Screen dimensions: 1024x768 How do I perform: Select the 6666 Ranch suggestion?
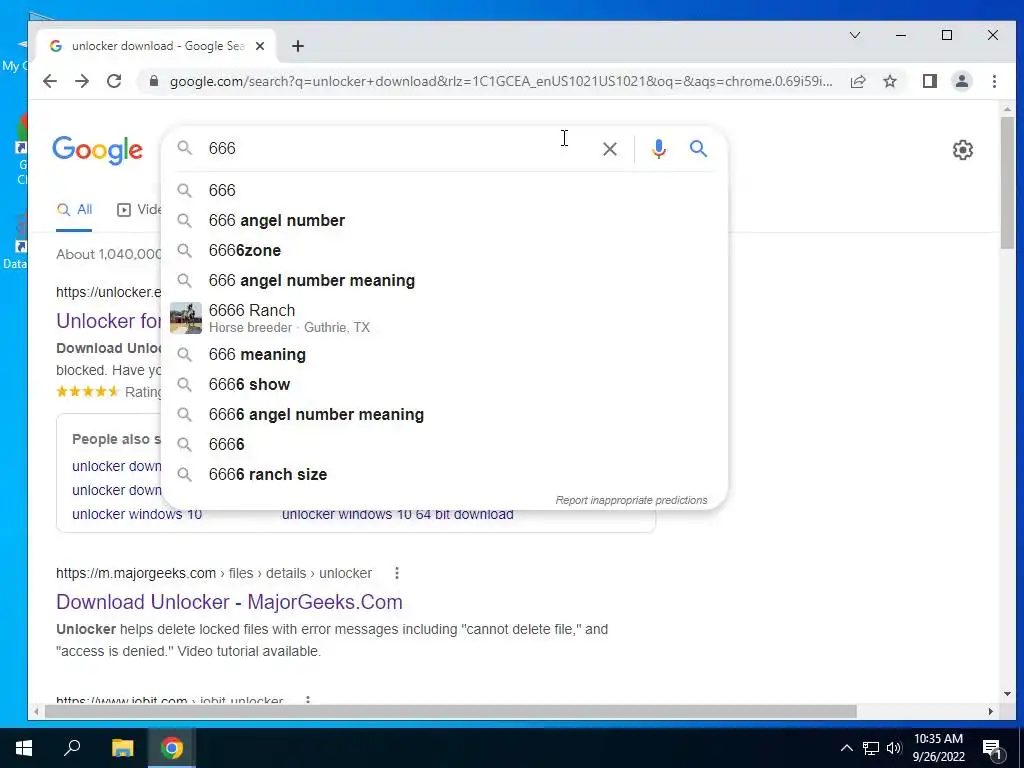click(x=444, y=318)
